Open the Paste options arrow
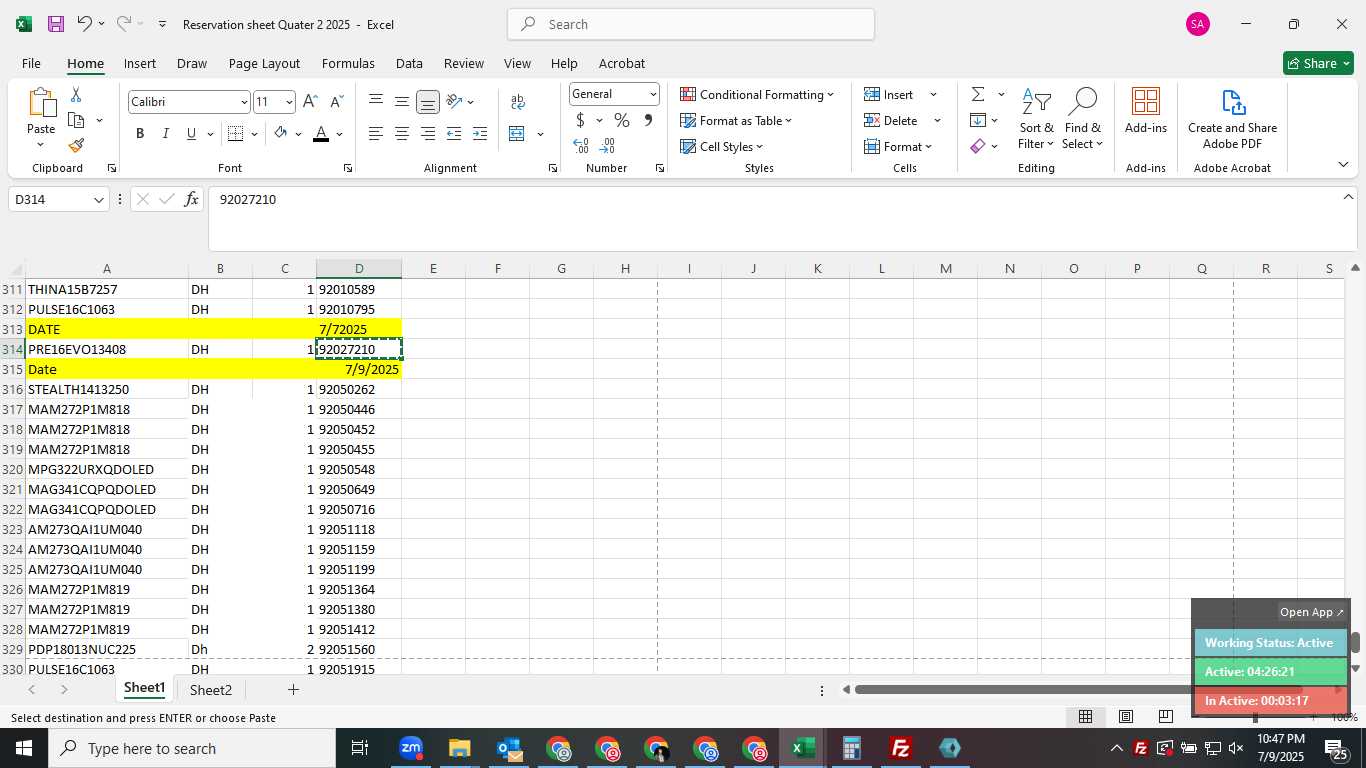Image resolution: width=1366 pixels, height=768 pixels. coord(41,145)
